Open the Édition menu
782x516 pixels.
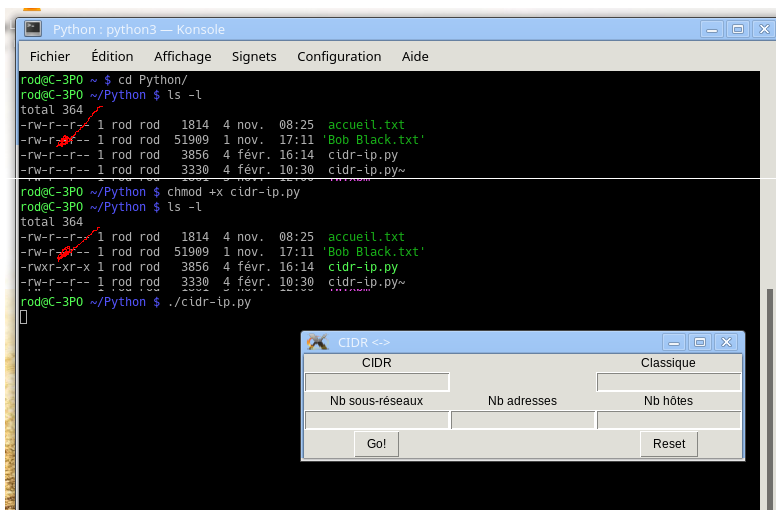click(x=112, y=56)
